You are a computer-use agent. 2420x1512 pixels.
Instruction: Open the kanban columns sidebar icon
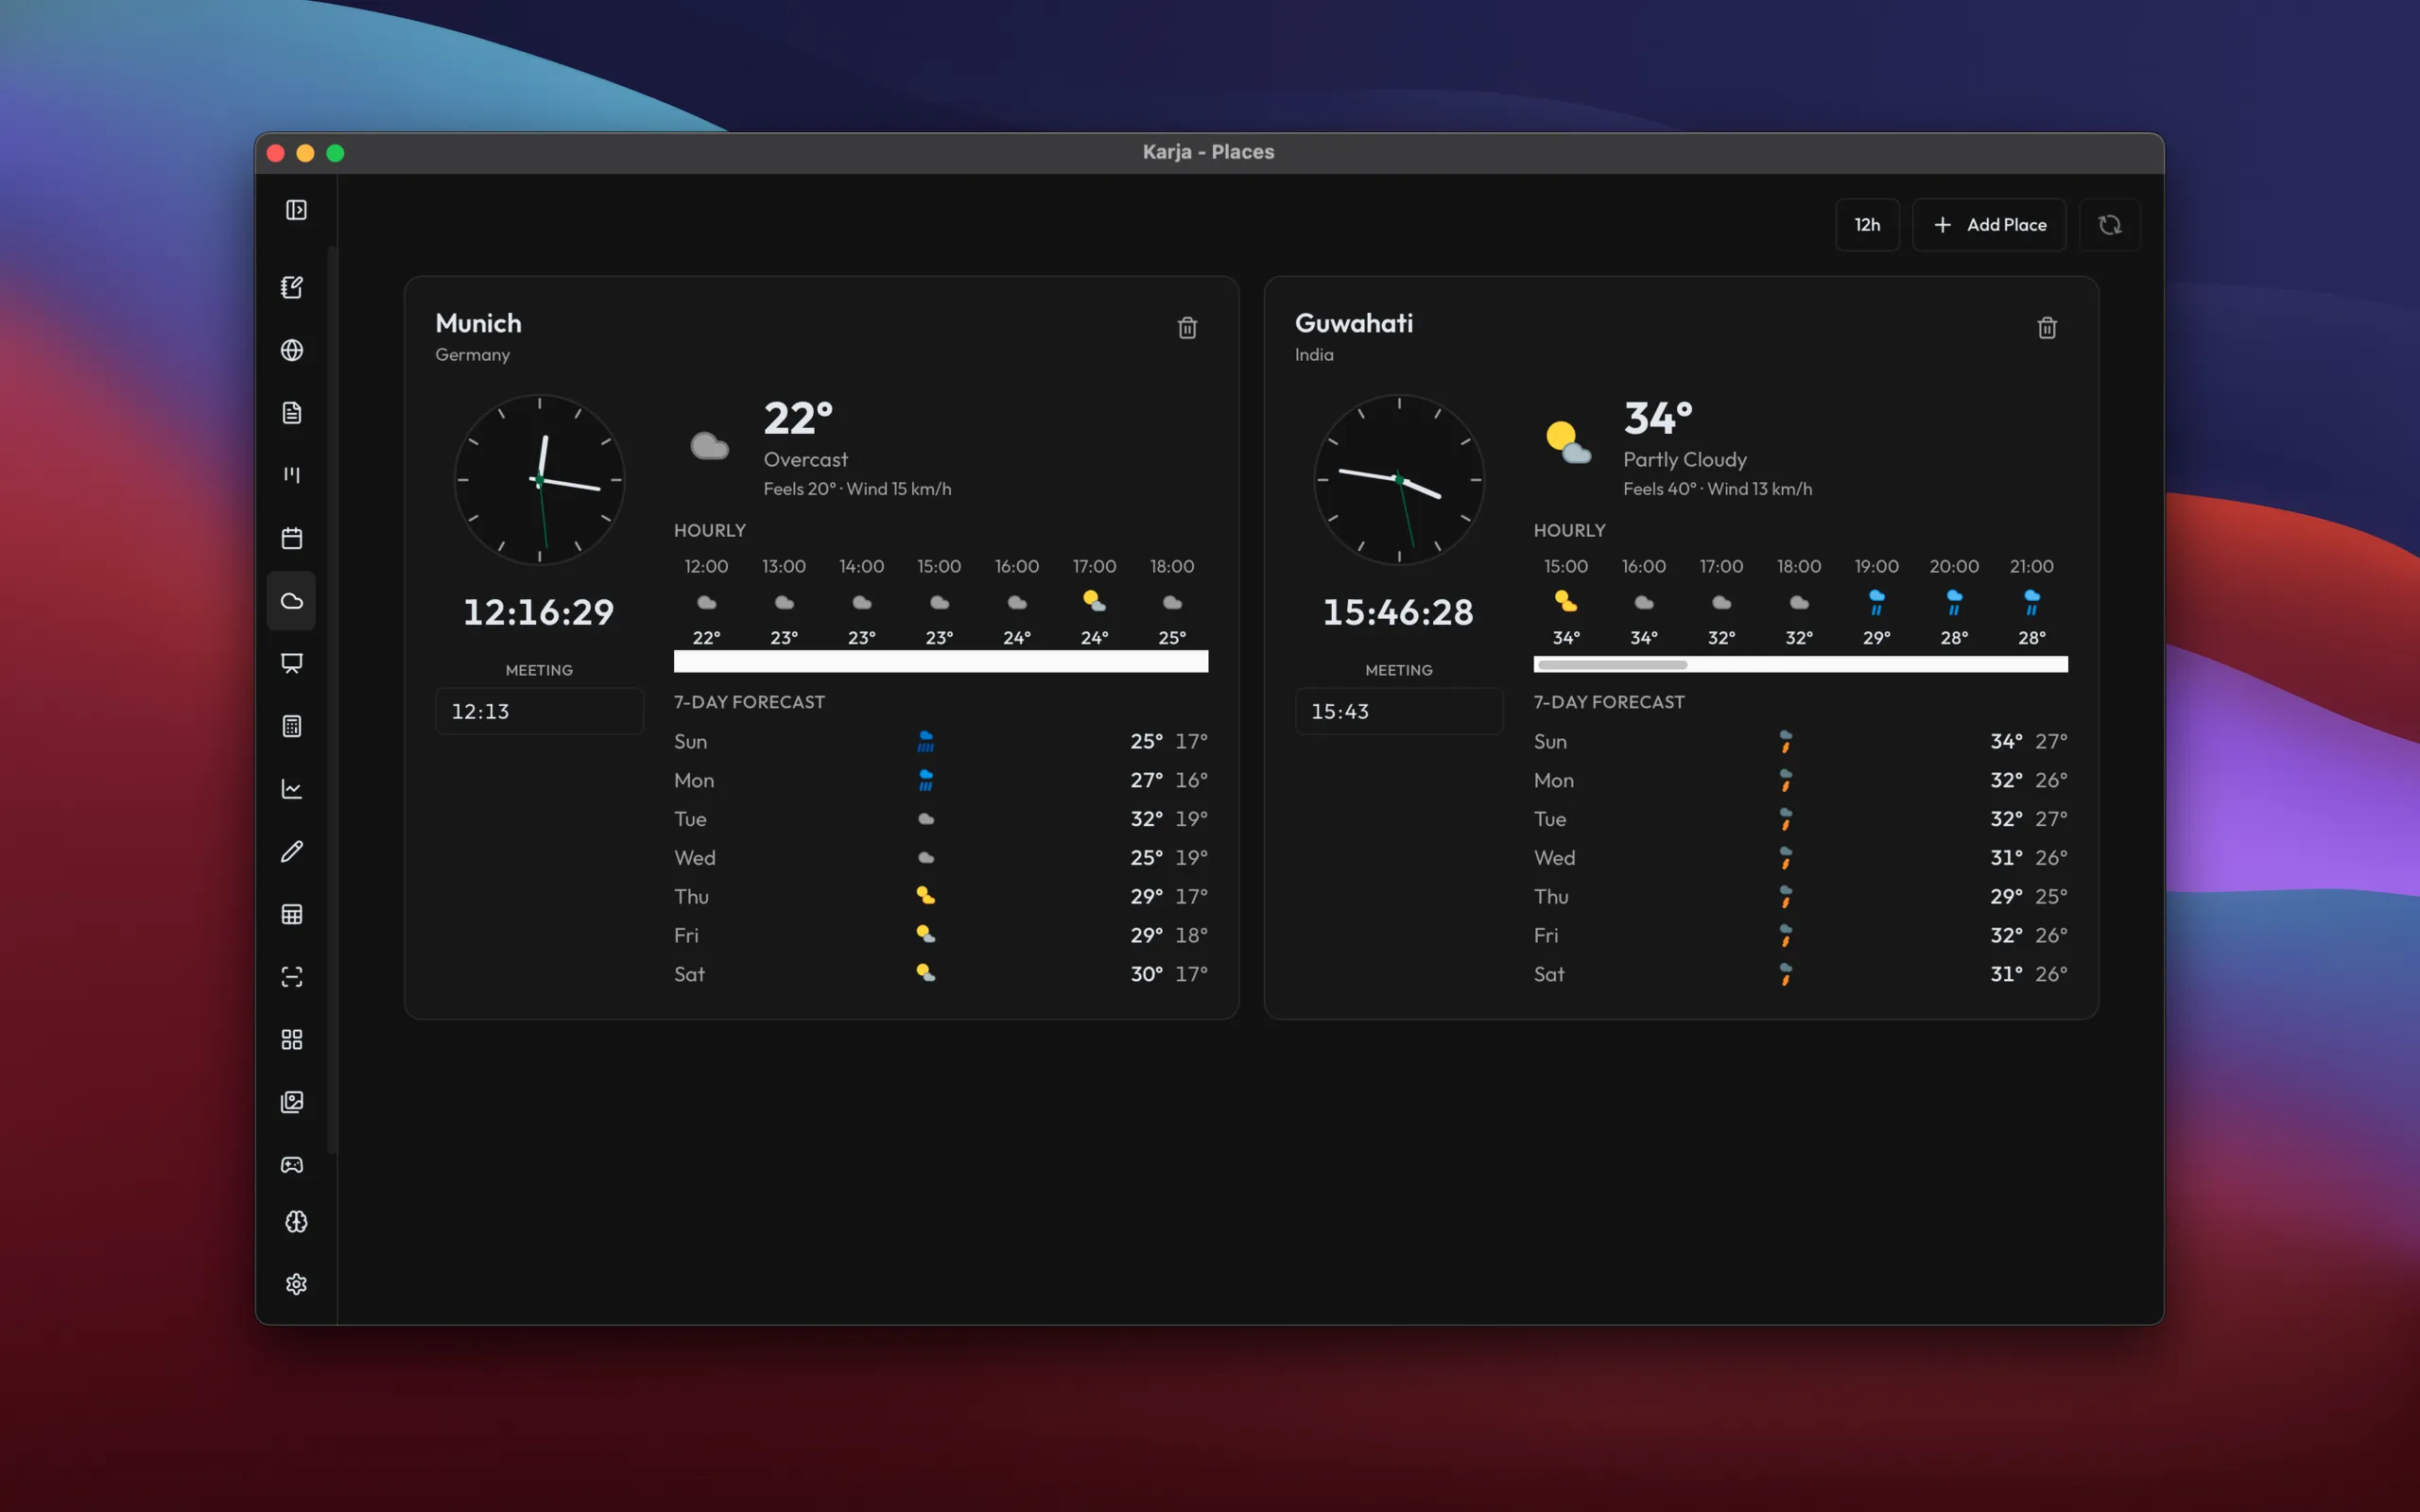pyautogui.click(x=292, y=475)
